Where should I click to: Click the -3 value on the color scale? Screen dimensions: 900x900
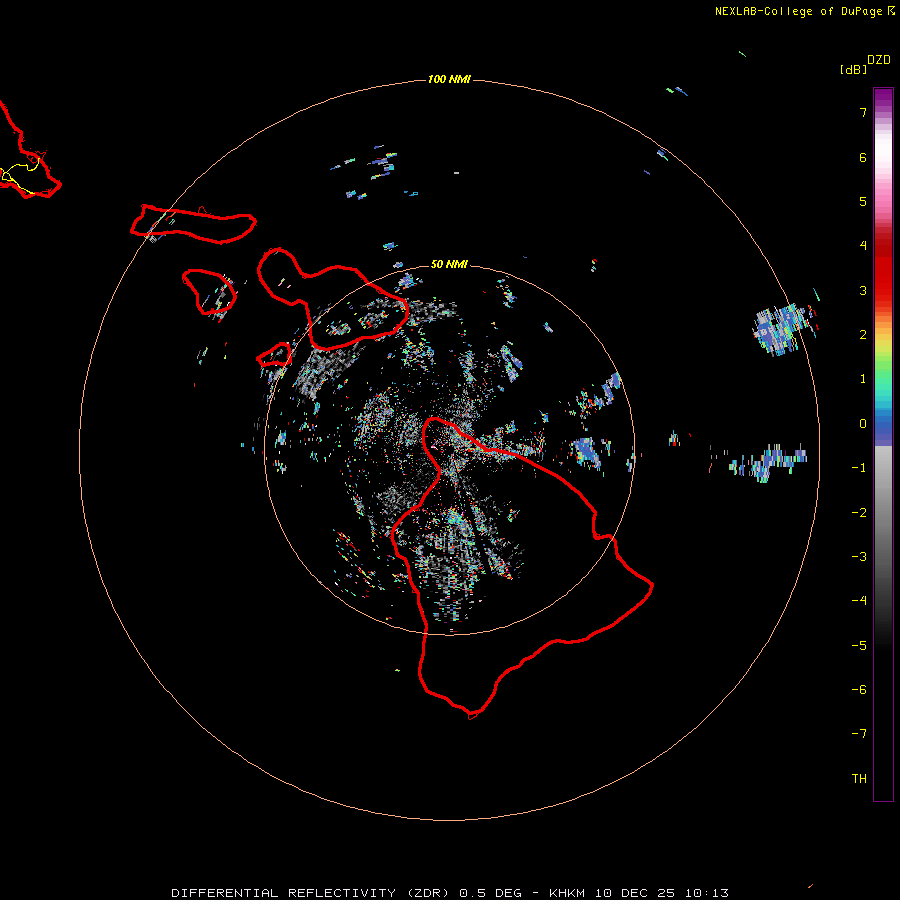tap(859, 557)
